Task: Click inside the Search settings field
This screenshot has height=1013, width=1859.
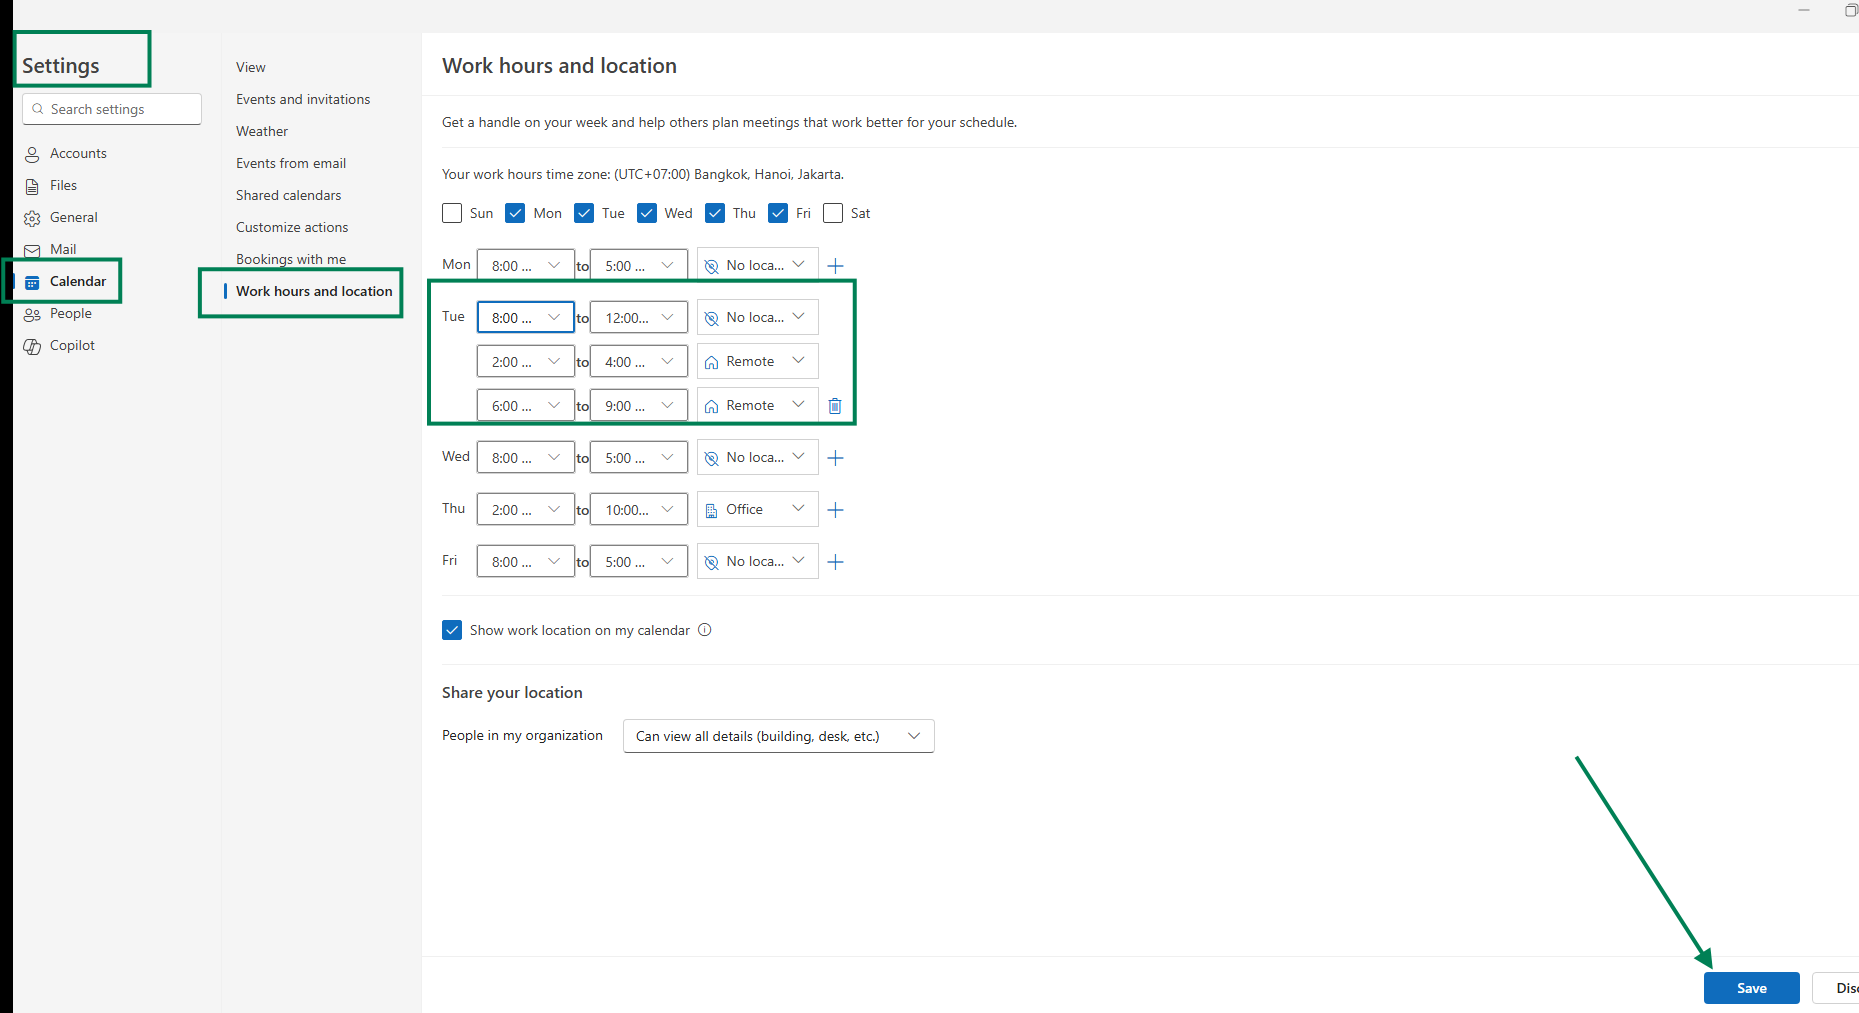Action: click(112, 109)
